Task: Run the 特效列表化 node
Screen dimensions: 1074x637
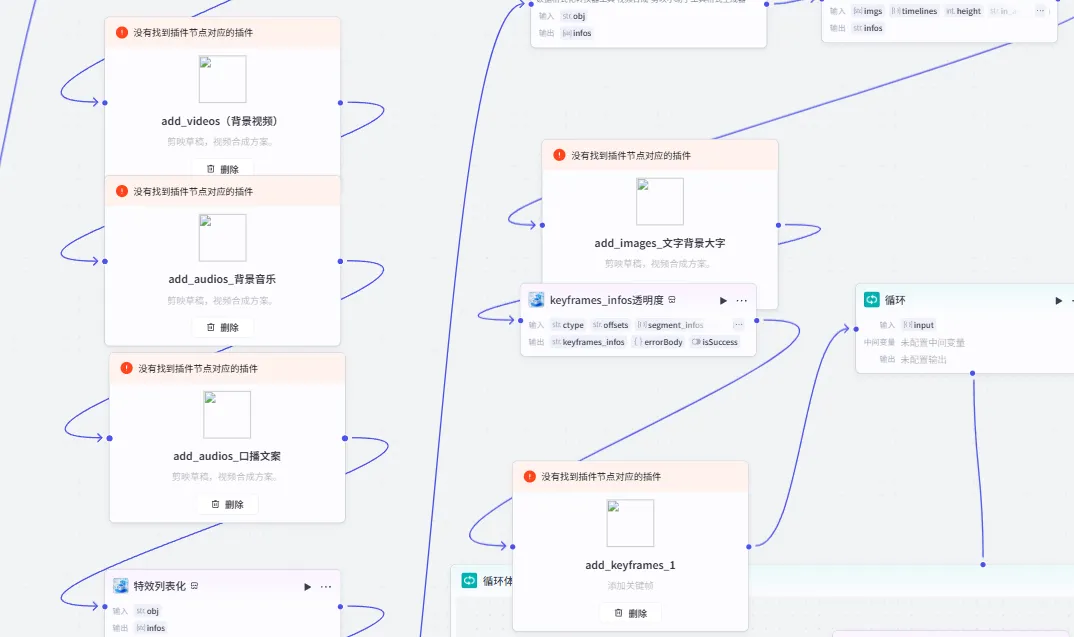Action: (308, 586)
